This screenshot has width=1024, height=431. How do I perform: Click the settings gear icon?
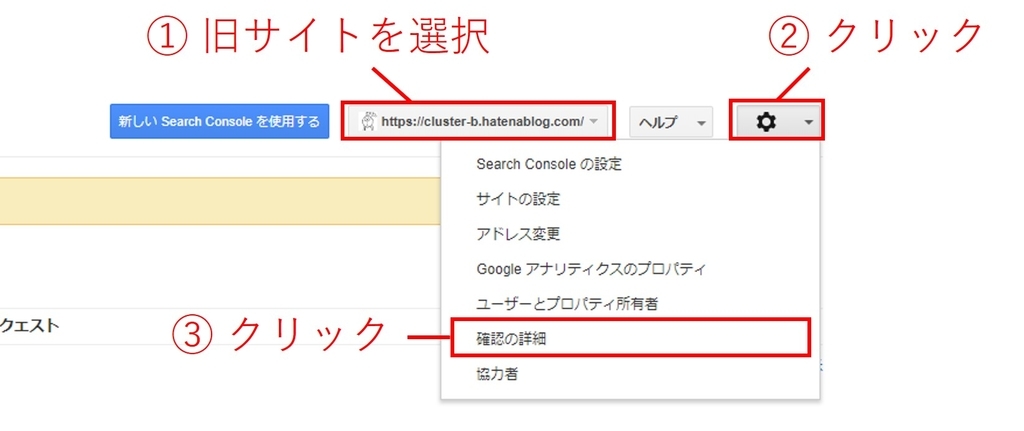point(765,121)
